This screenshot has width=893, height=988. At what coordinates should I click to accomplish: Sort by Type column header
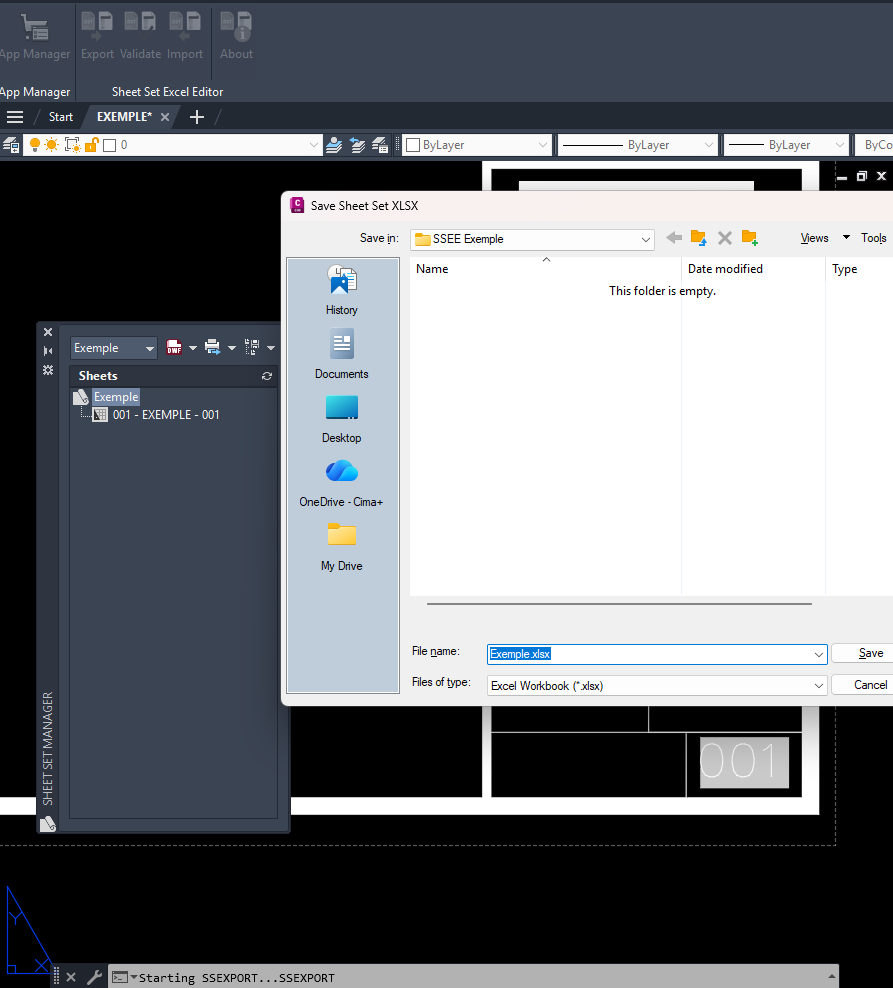click(x=859, y=268)
